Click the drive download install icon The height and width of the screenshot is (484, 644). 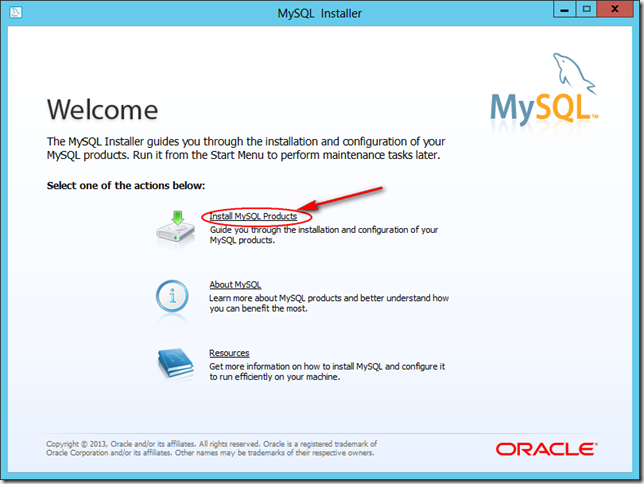[x=175, y=229]
